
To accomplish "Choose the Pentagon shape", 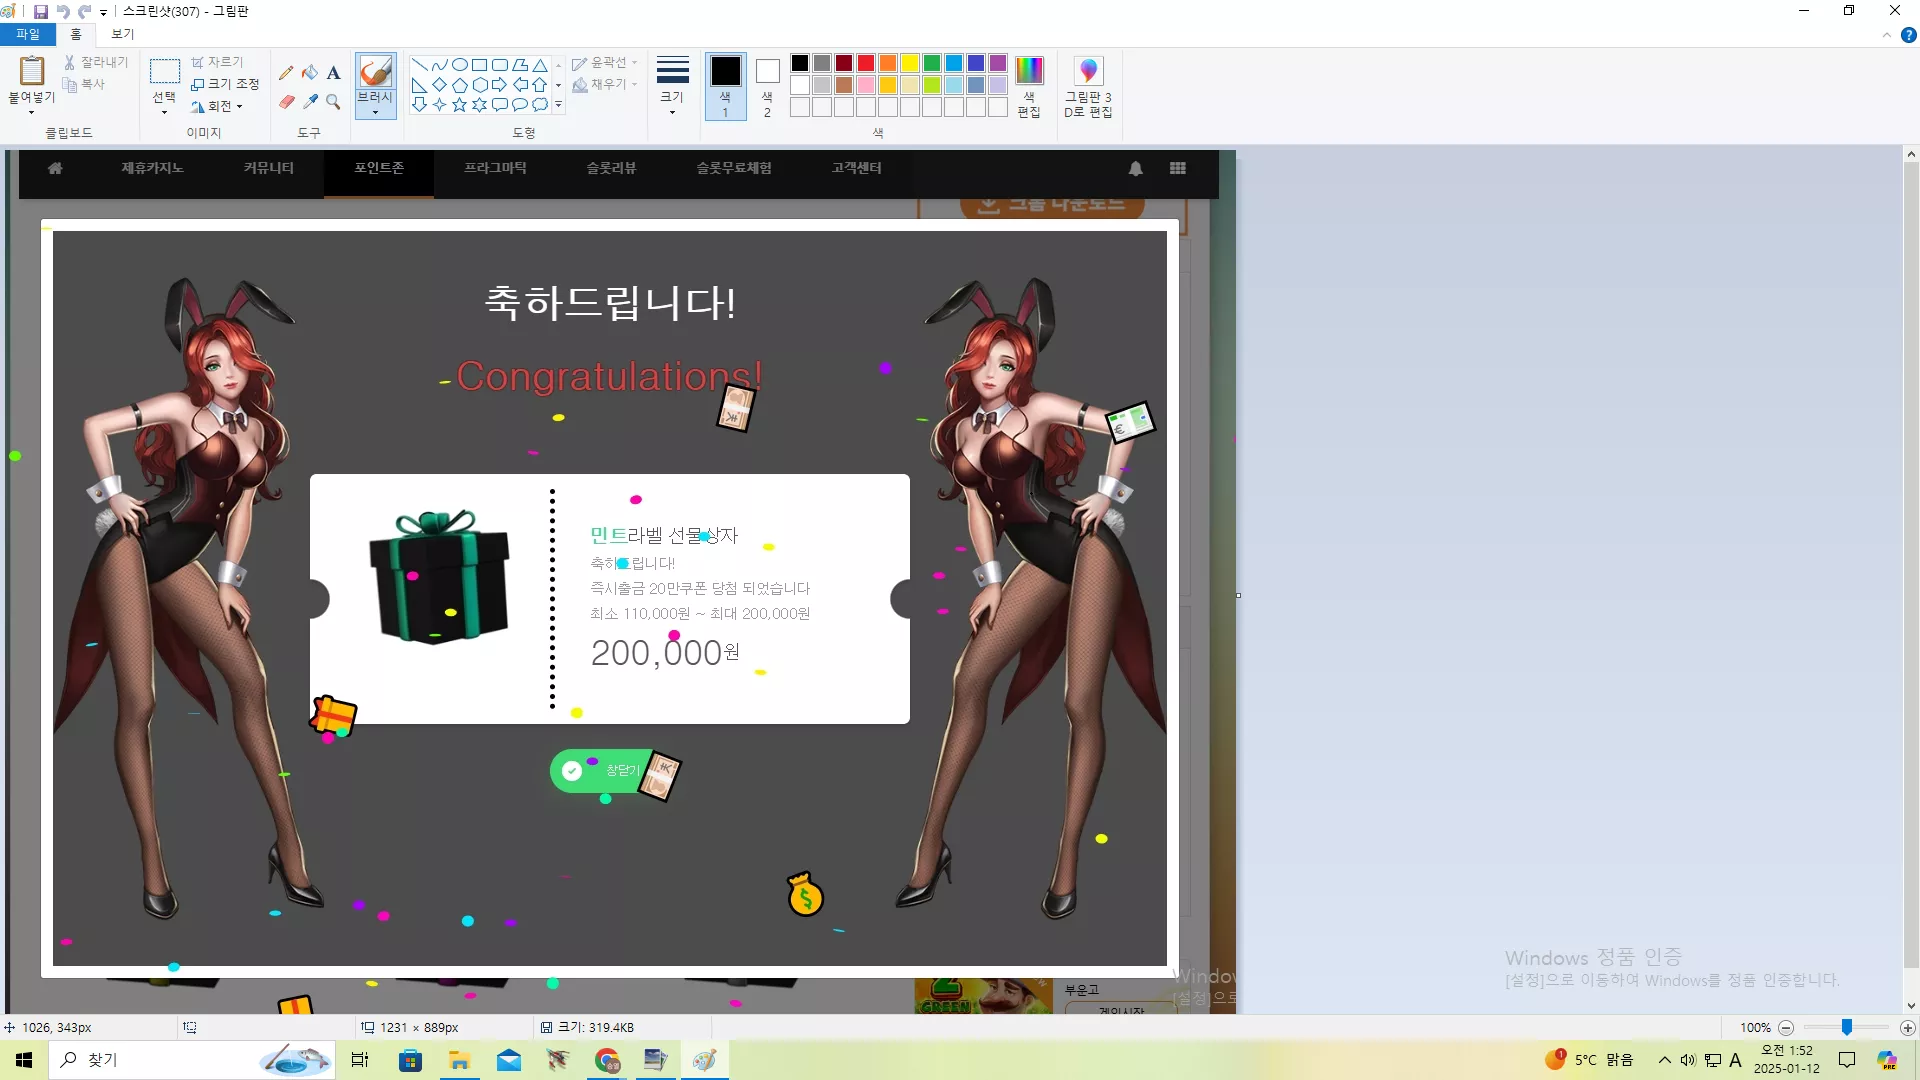I will pyautogui.click(x=460, y=85).
